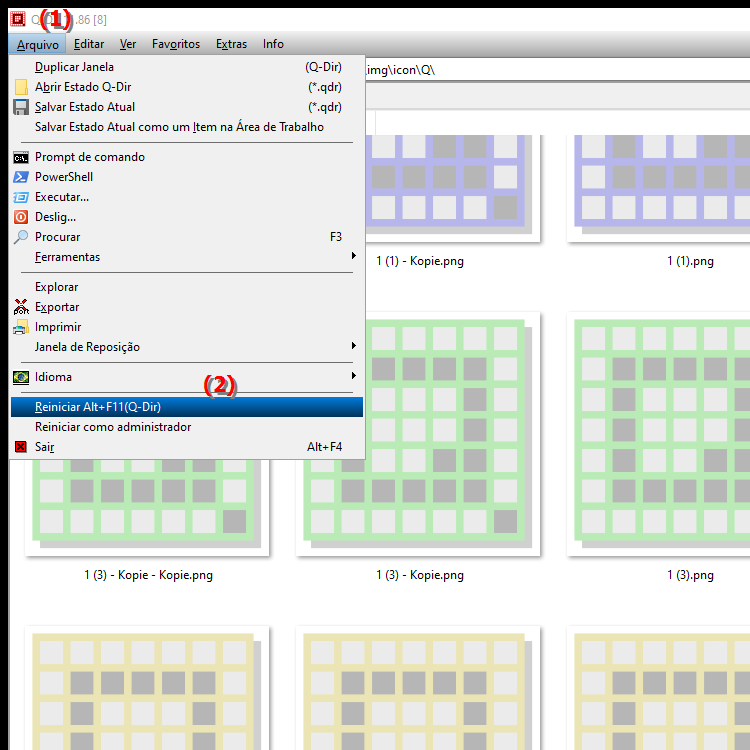This screenshot has height=750, width=750.
Task: Open the Favoritos menu
Action: click(x=176, y=44)
